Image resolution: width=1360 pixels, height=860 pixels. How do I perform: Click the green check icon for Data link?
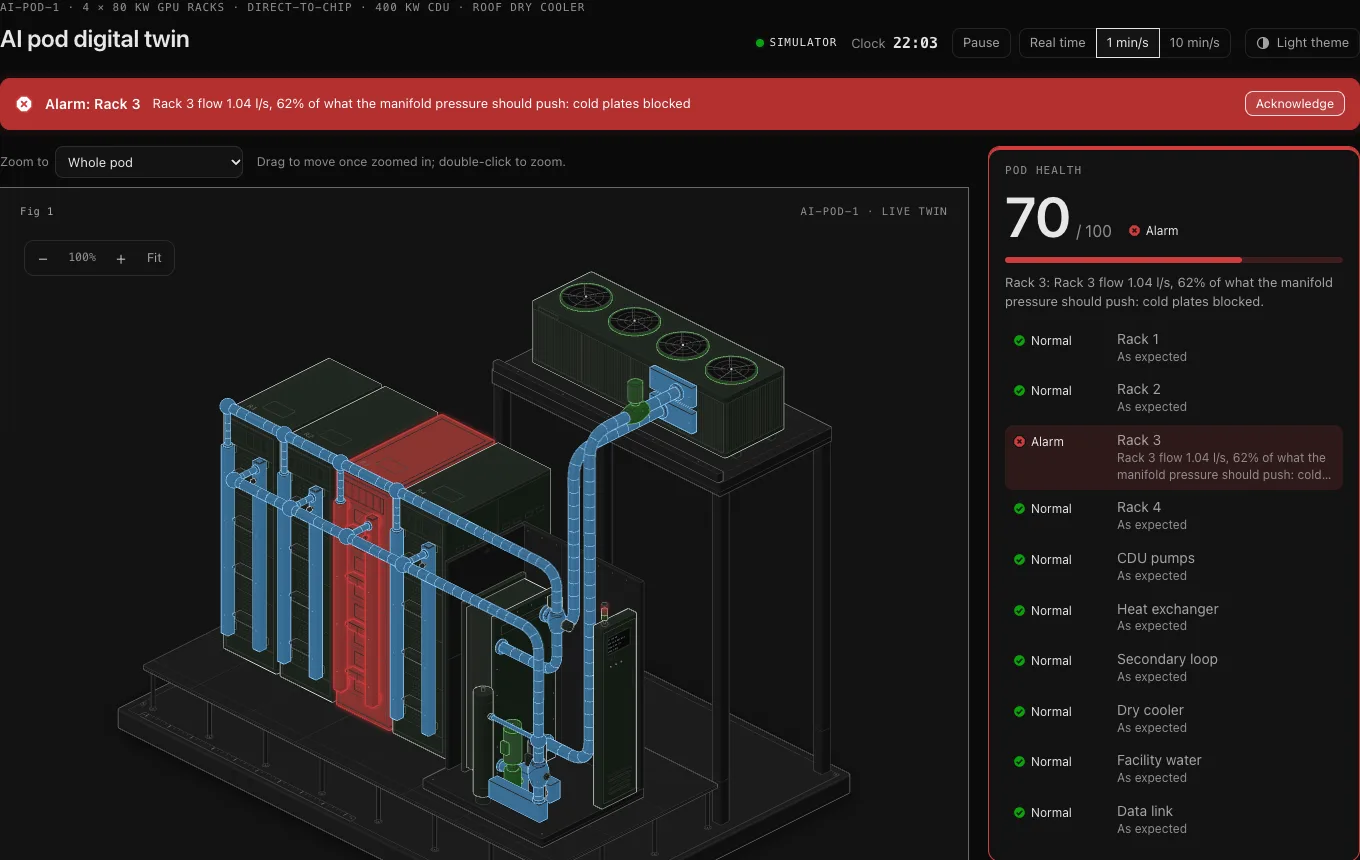(1019, 813)
